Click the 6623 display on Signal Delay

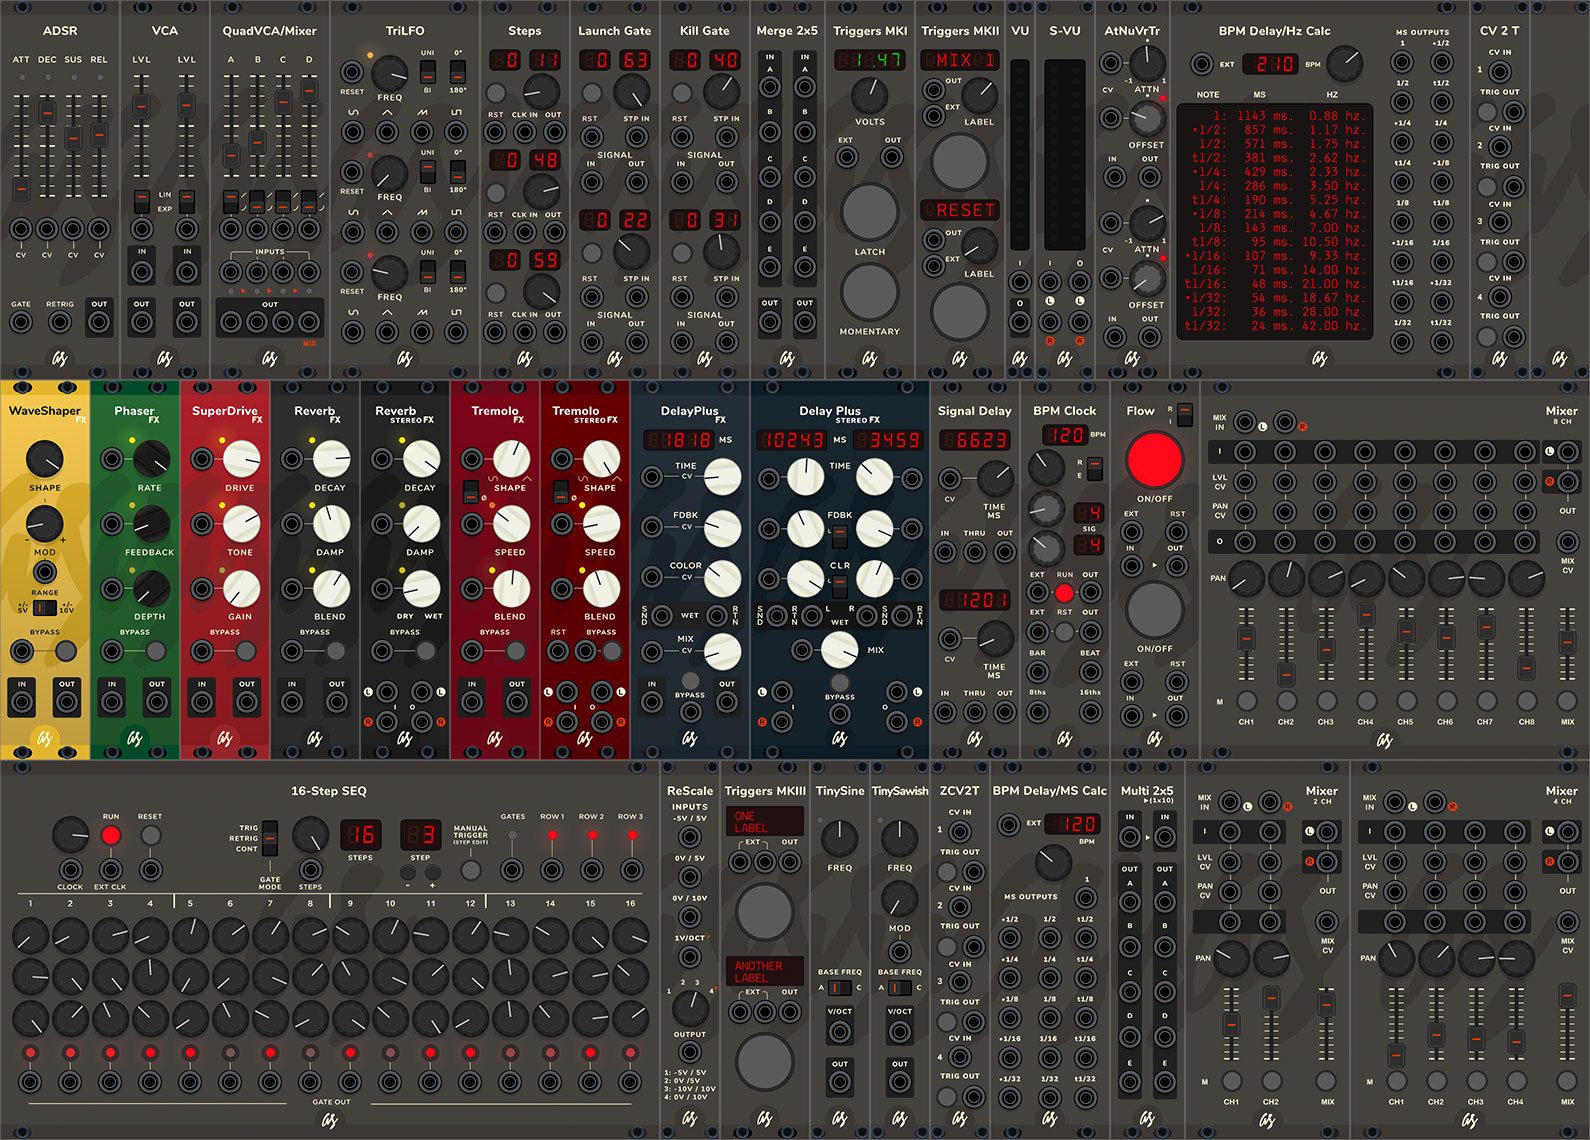point(974,440)
